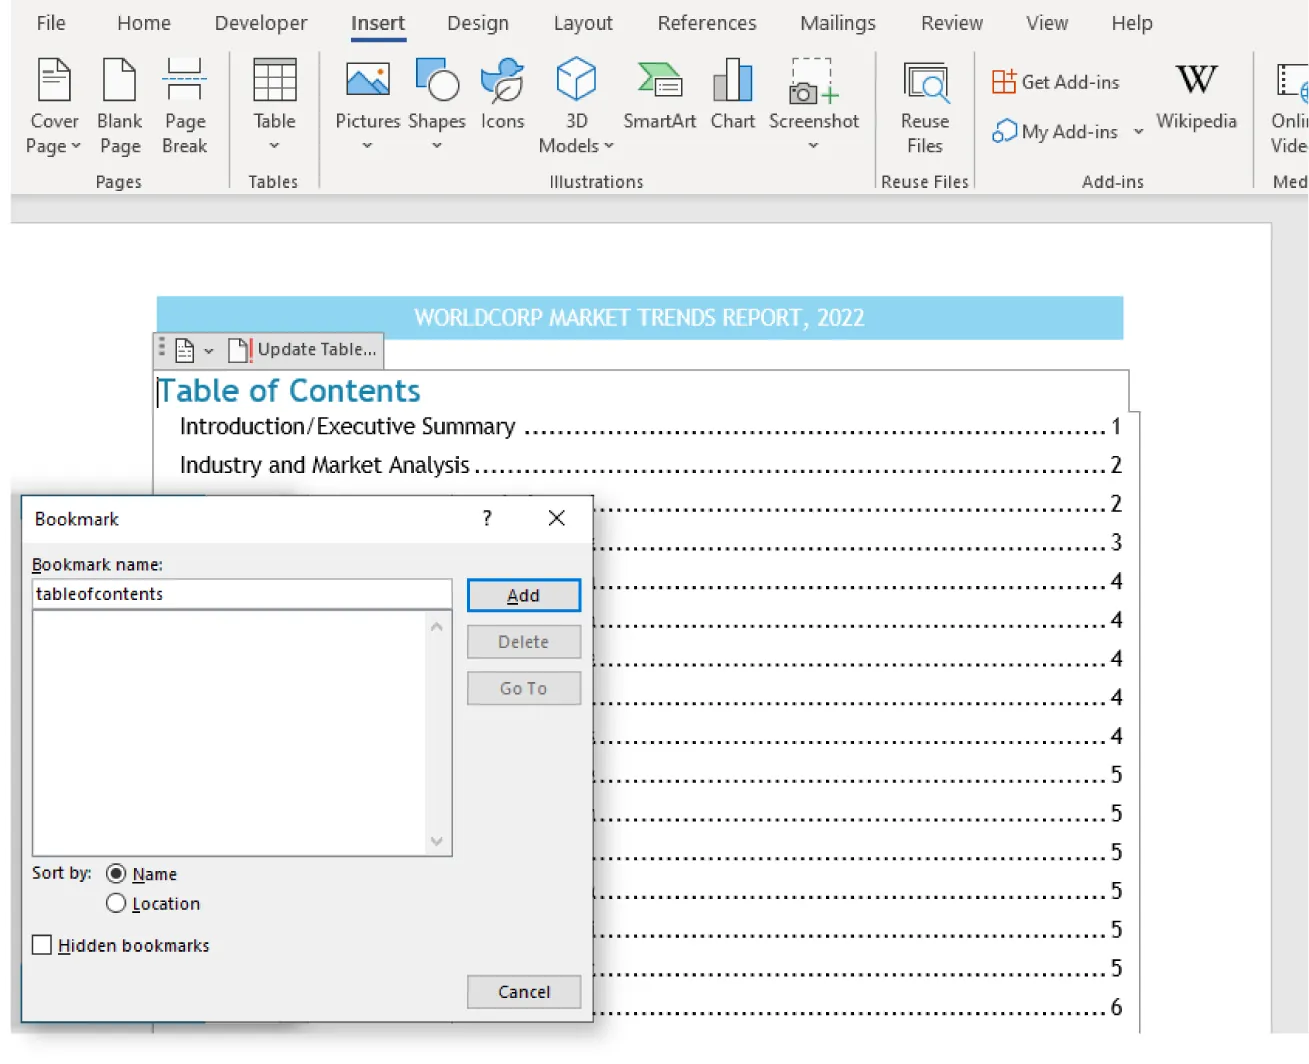The height and width of the screenshot is (1064, 1309).
Task: Switch to the References ribbon tab
Action: pyautogui.click(x=706, y=22)
